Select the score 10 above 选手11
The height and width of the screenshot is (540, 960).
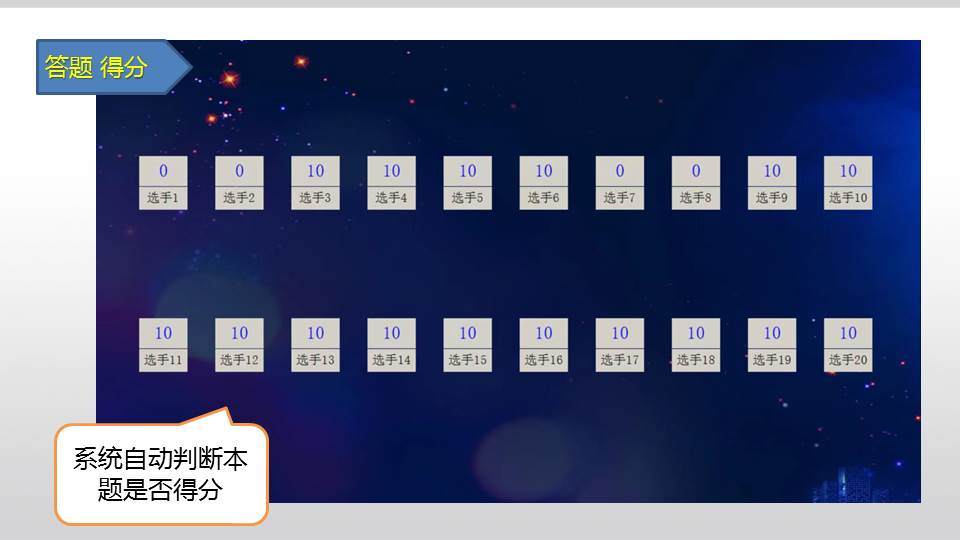tap(163, 333)
